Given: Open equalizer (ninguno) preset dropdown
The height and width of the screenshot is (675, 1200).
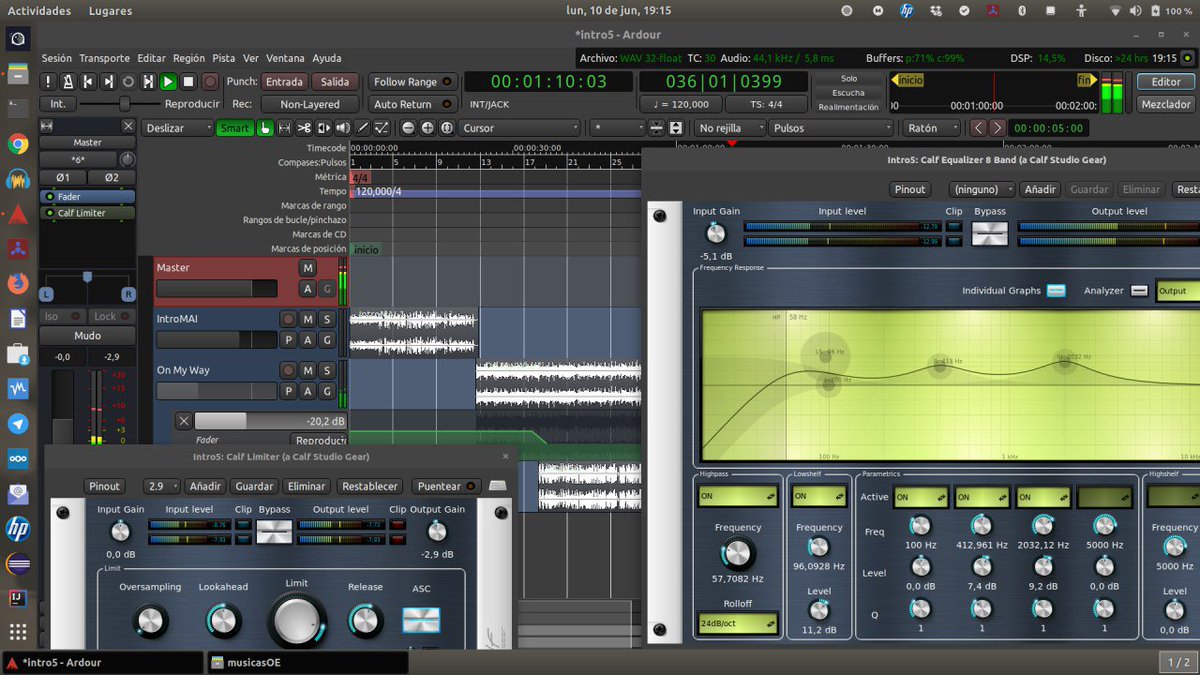Looking at the screenshot, I should [x=981, y=189].
